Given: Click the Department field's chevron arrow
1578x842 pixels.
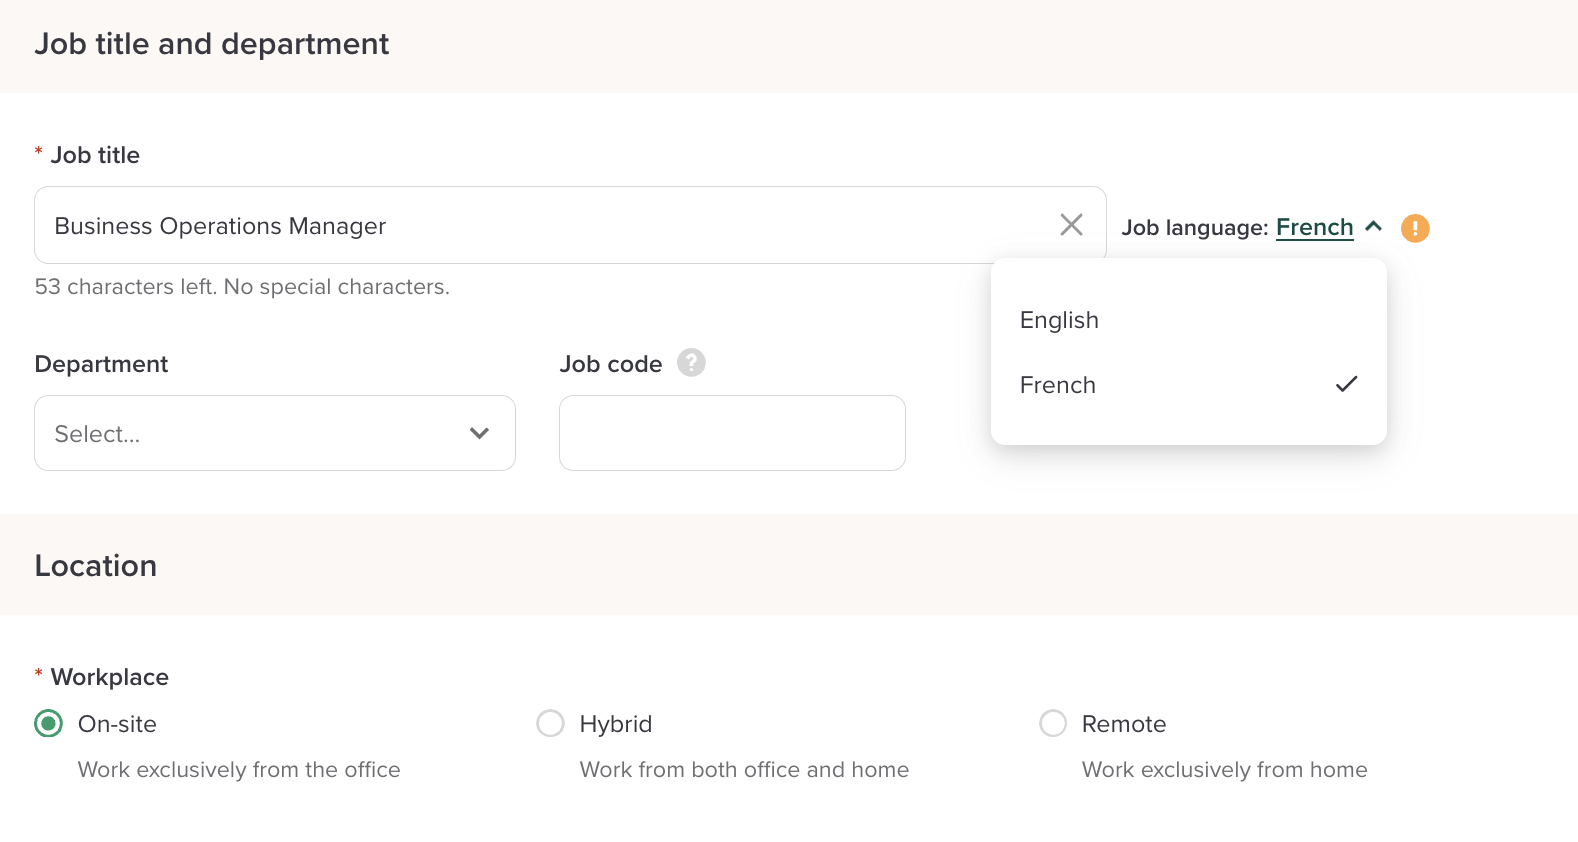Looking at the screenshot, I should (479, 433).
